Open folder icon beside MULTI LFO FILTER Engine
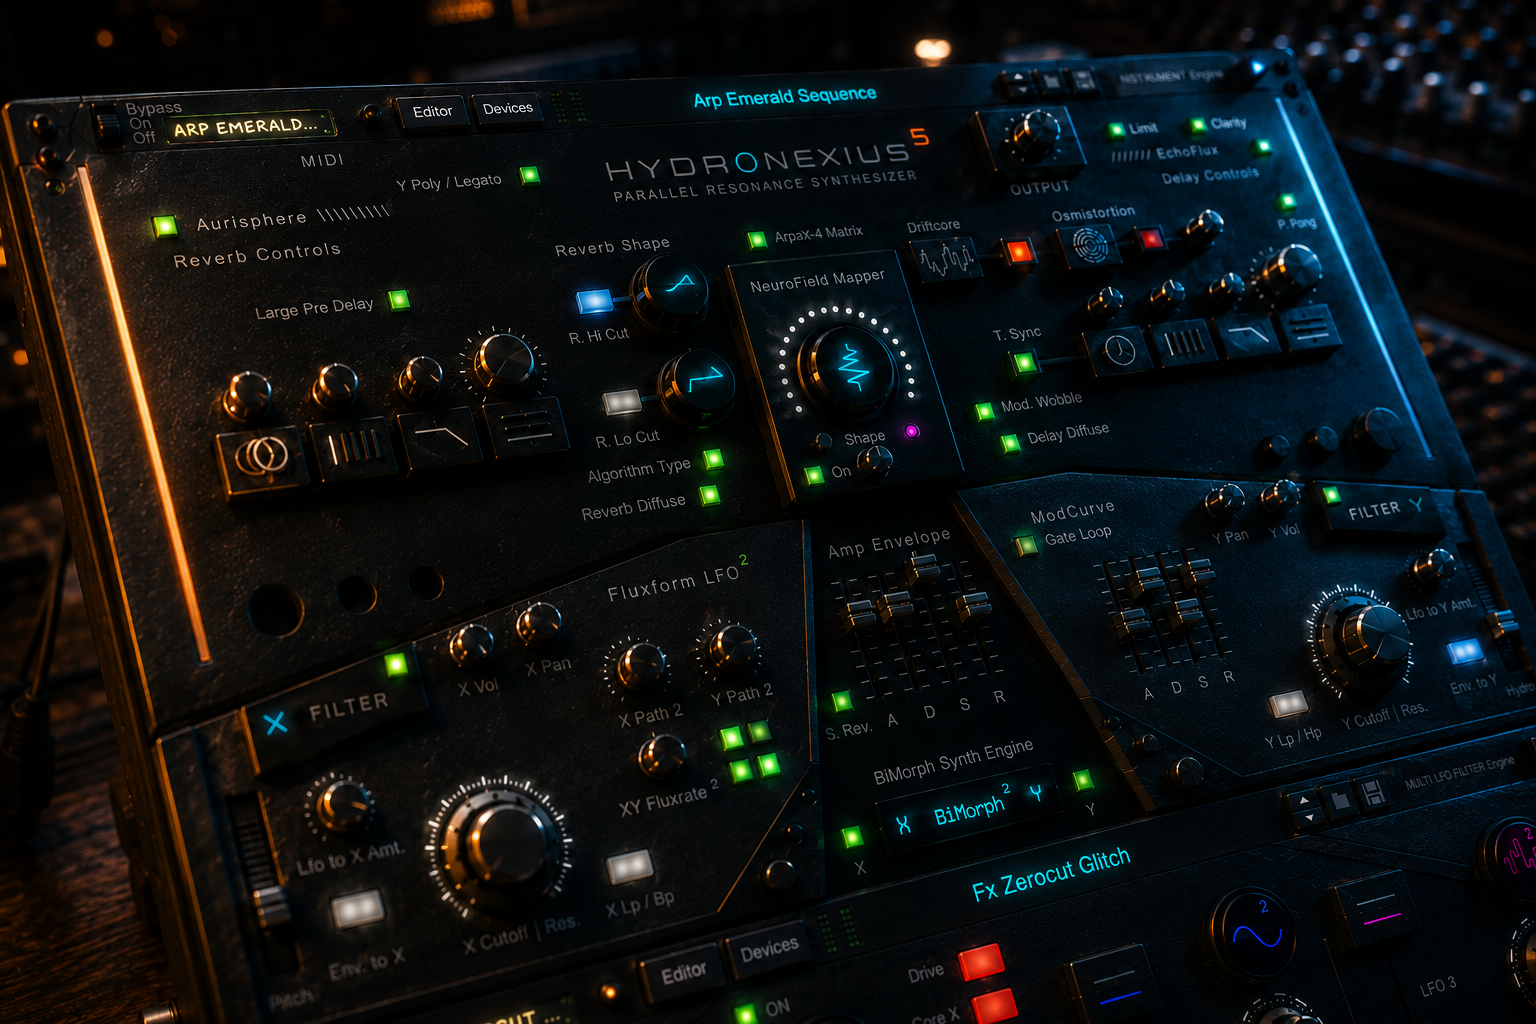The image size is (1536, 1024). [1340, 800]
